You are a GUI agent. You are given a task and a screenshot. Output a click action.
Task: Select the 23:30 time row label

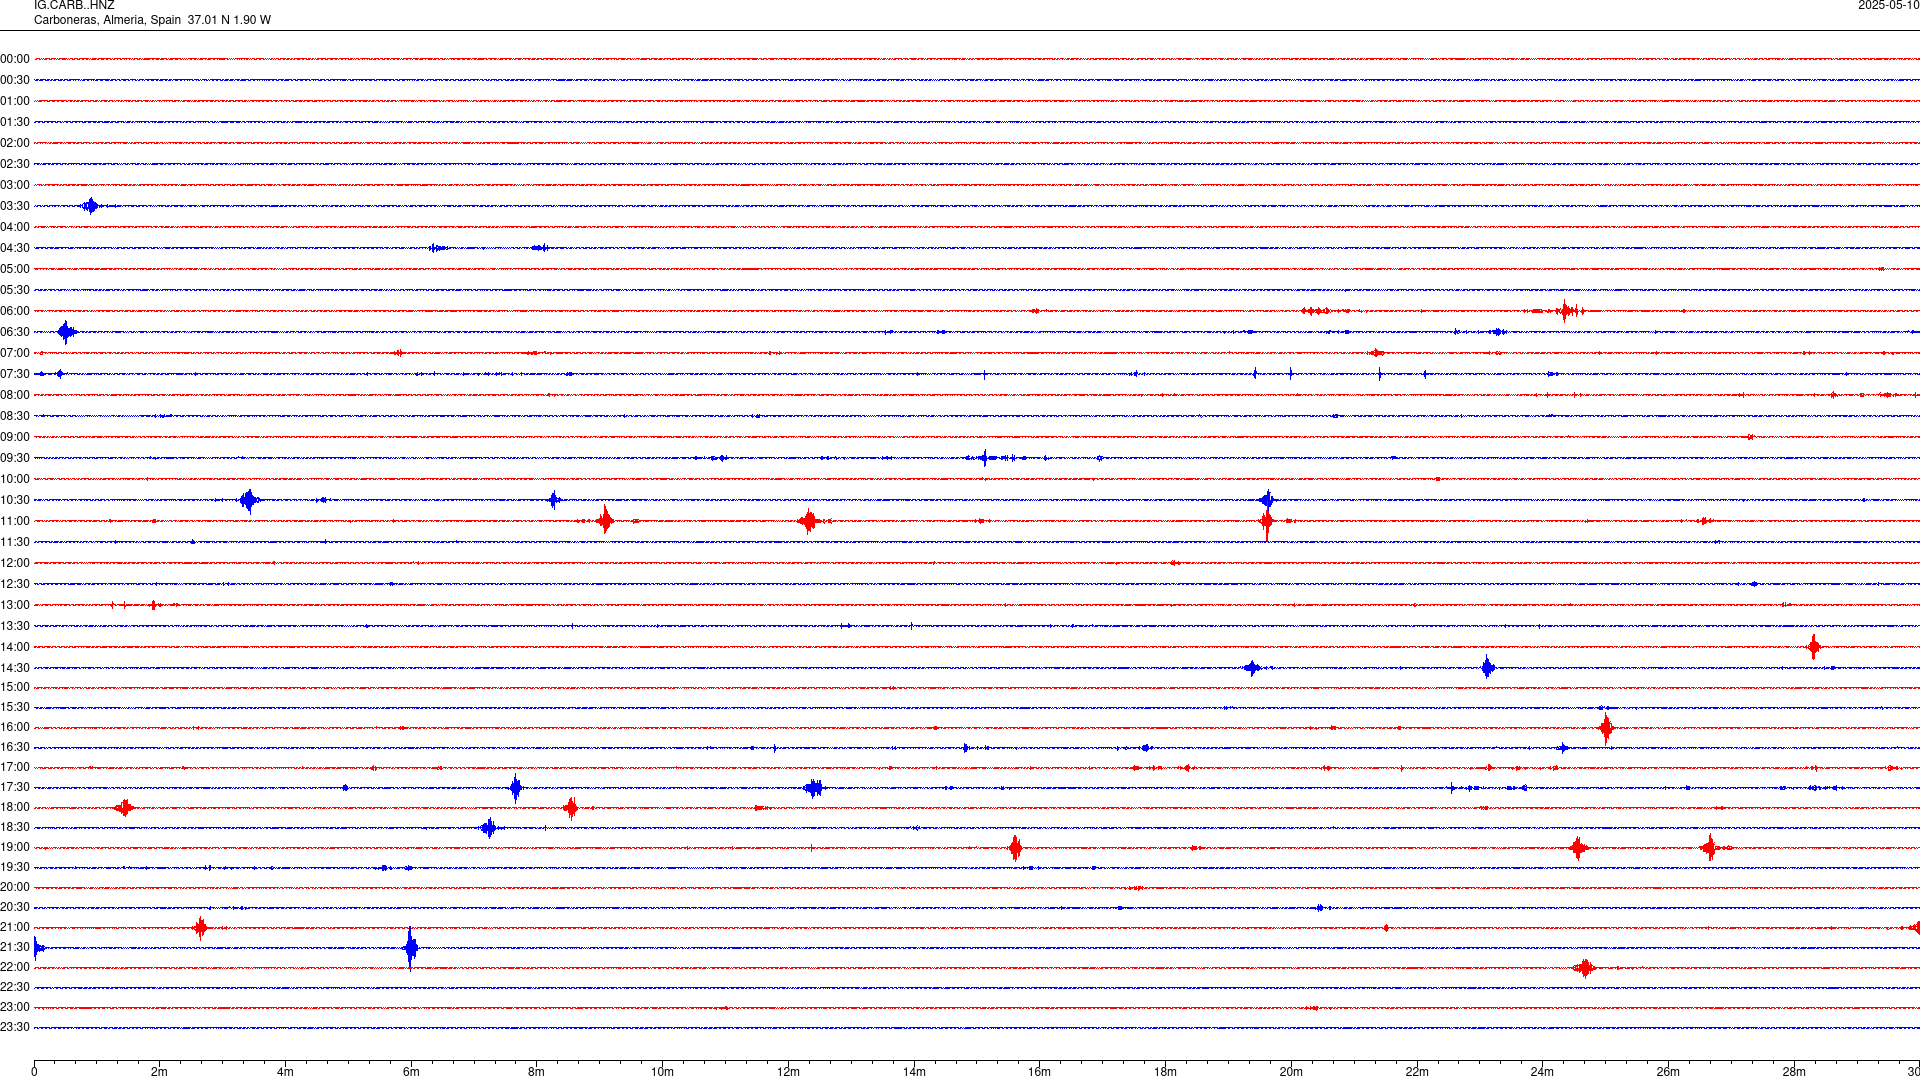[15, 1027]
